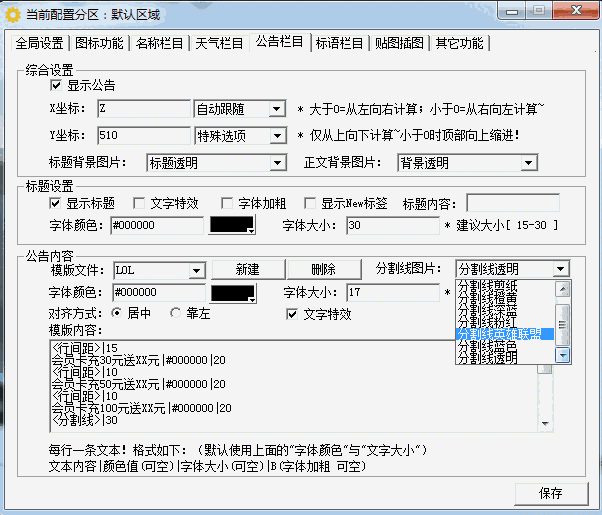Open the title font color swatch picker
602x515 pixels.
click(x=232, y=225)
